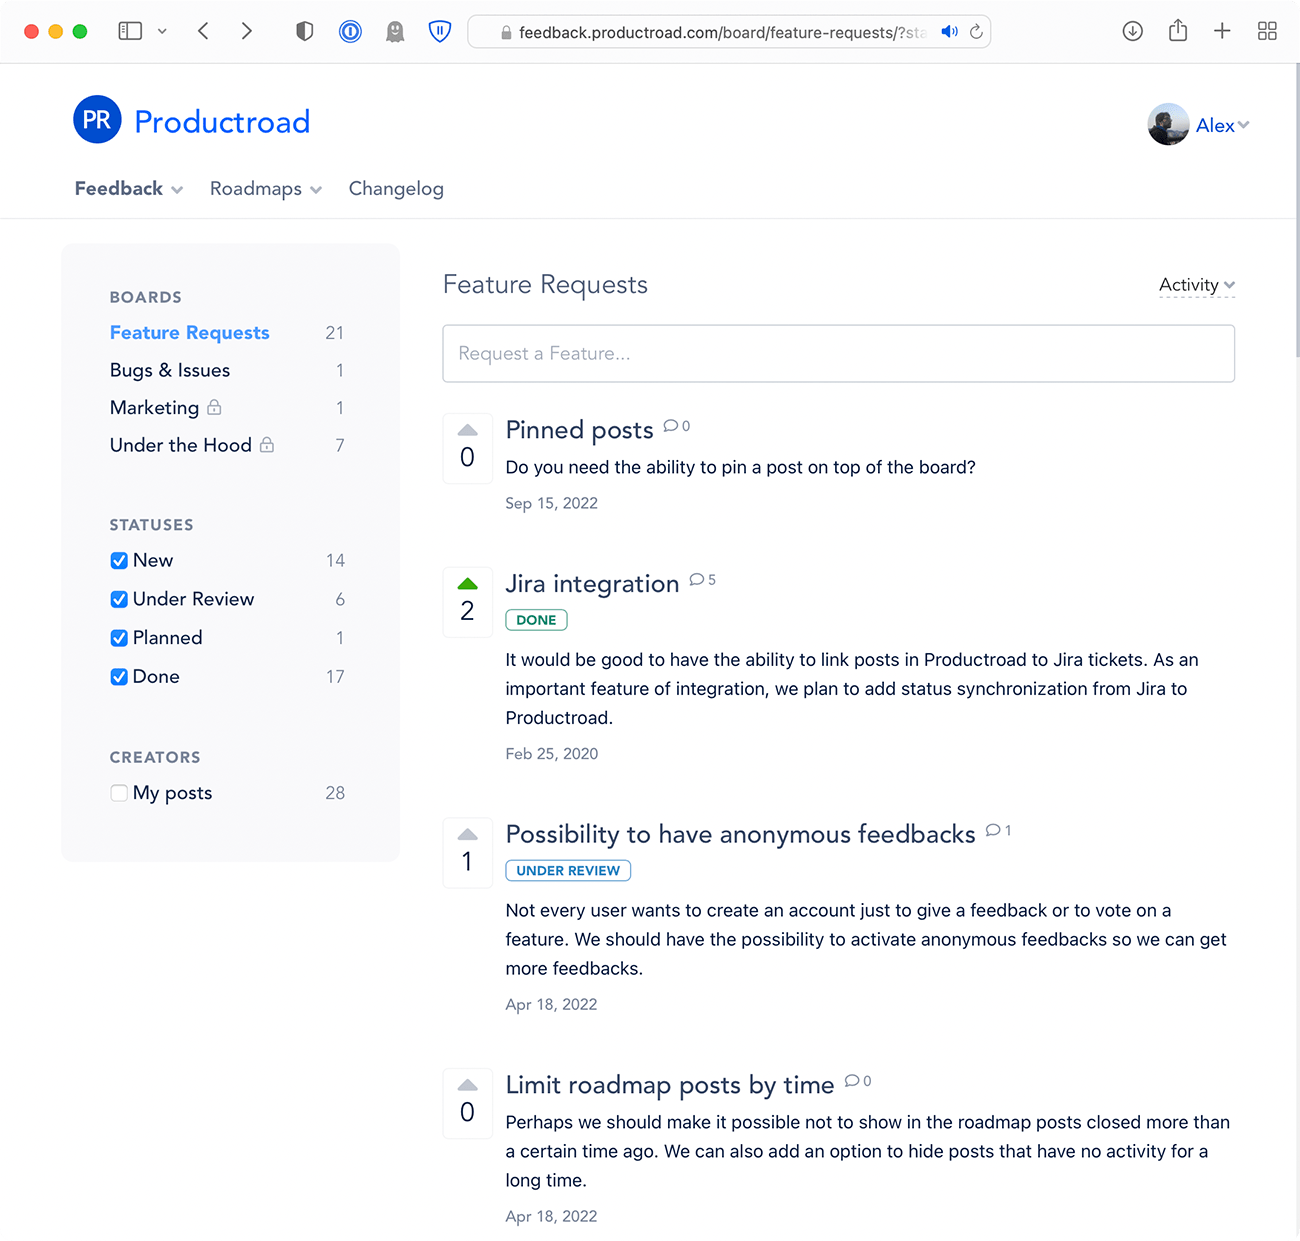Open the Jira integration post title
This screenshot has height=1241, width=1300.
tap(593, 584)
